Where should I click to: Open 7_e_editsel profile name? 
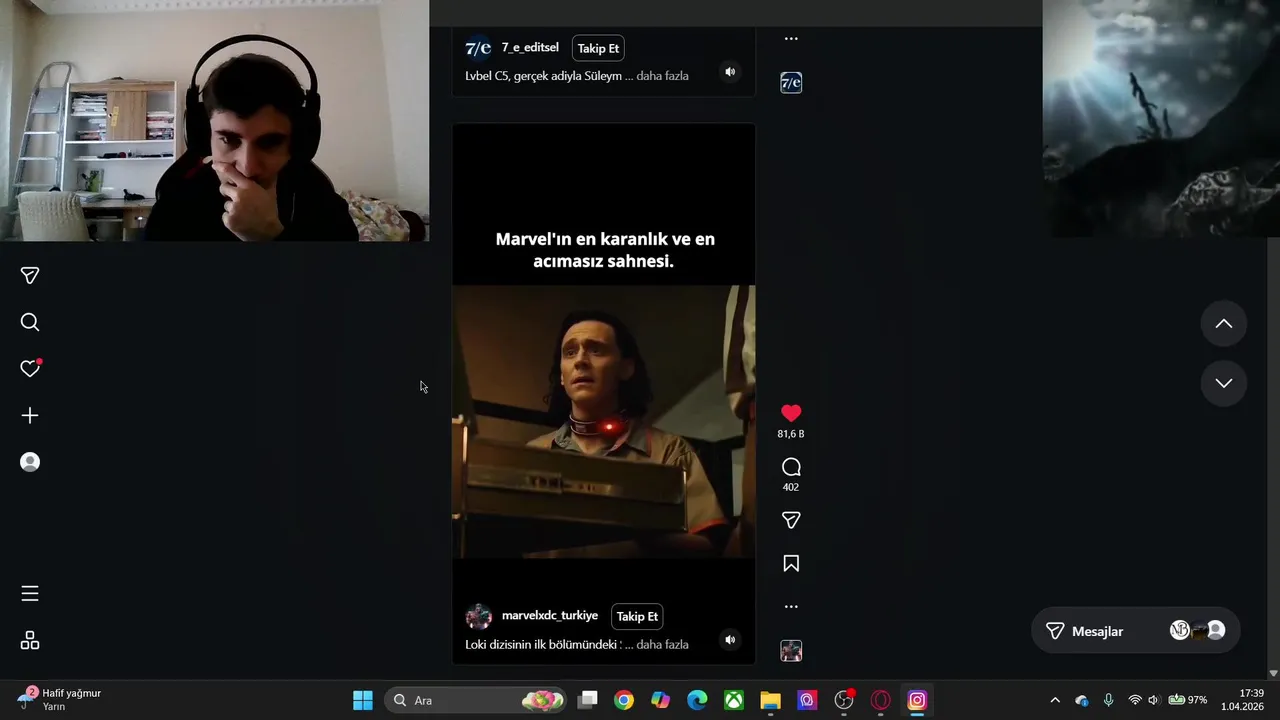530,48
